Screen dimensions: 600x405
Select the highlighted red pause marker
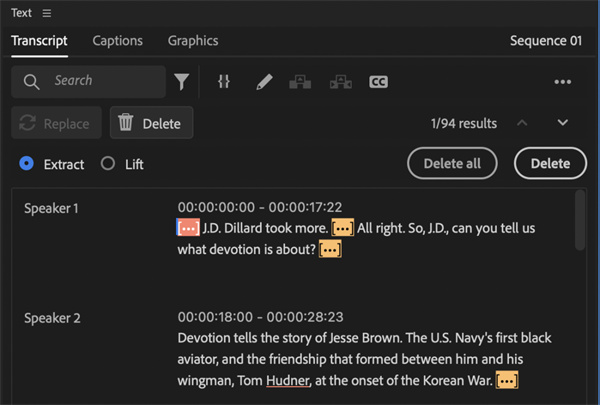188,228
